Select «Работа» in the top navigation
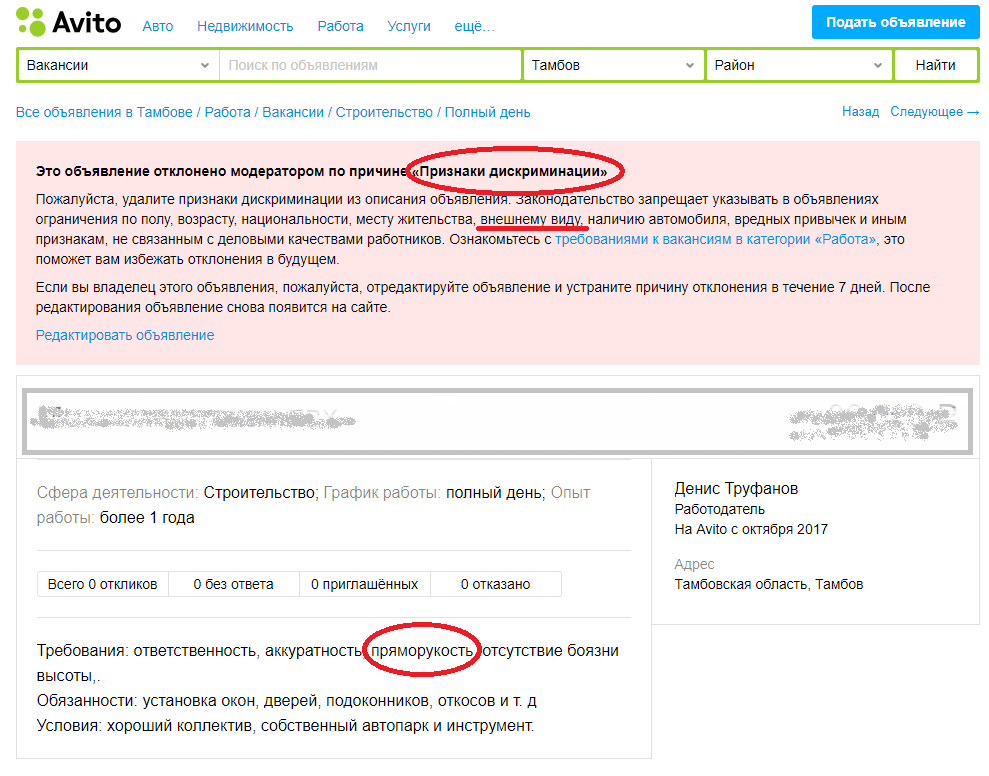This screenshot has height=776, width=989. (x=340, y=26)
